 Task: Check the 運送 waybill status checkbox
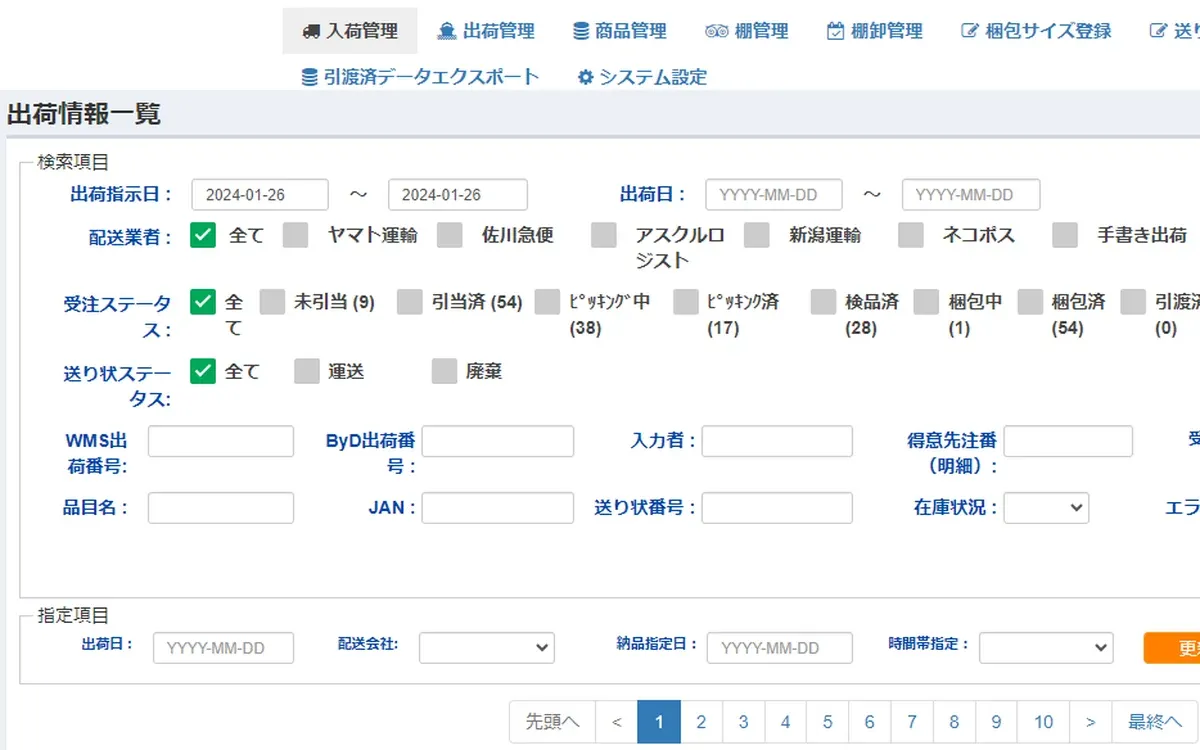306,371
